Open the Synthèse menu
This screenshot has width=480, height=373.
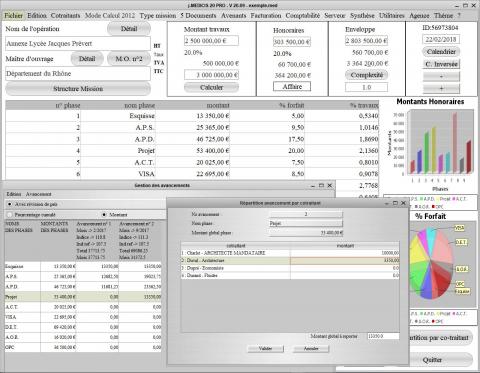pos(362,16)
